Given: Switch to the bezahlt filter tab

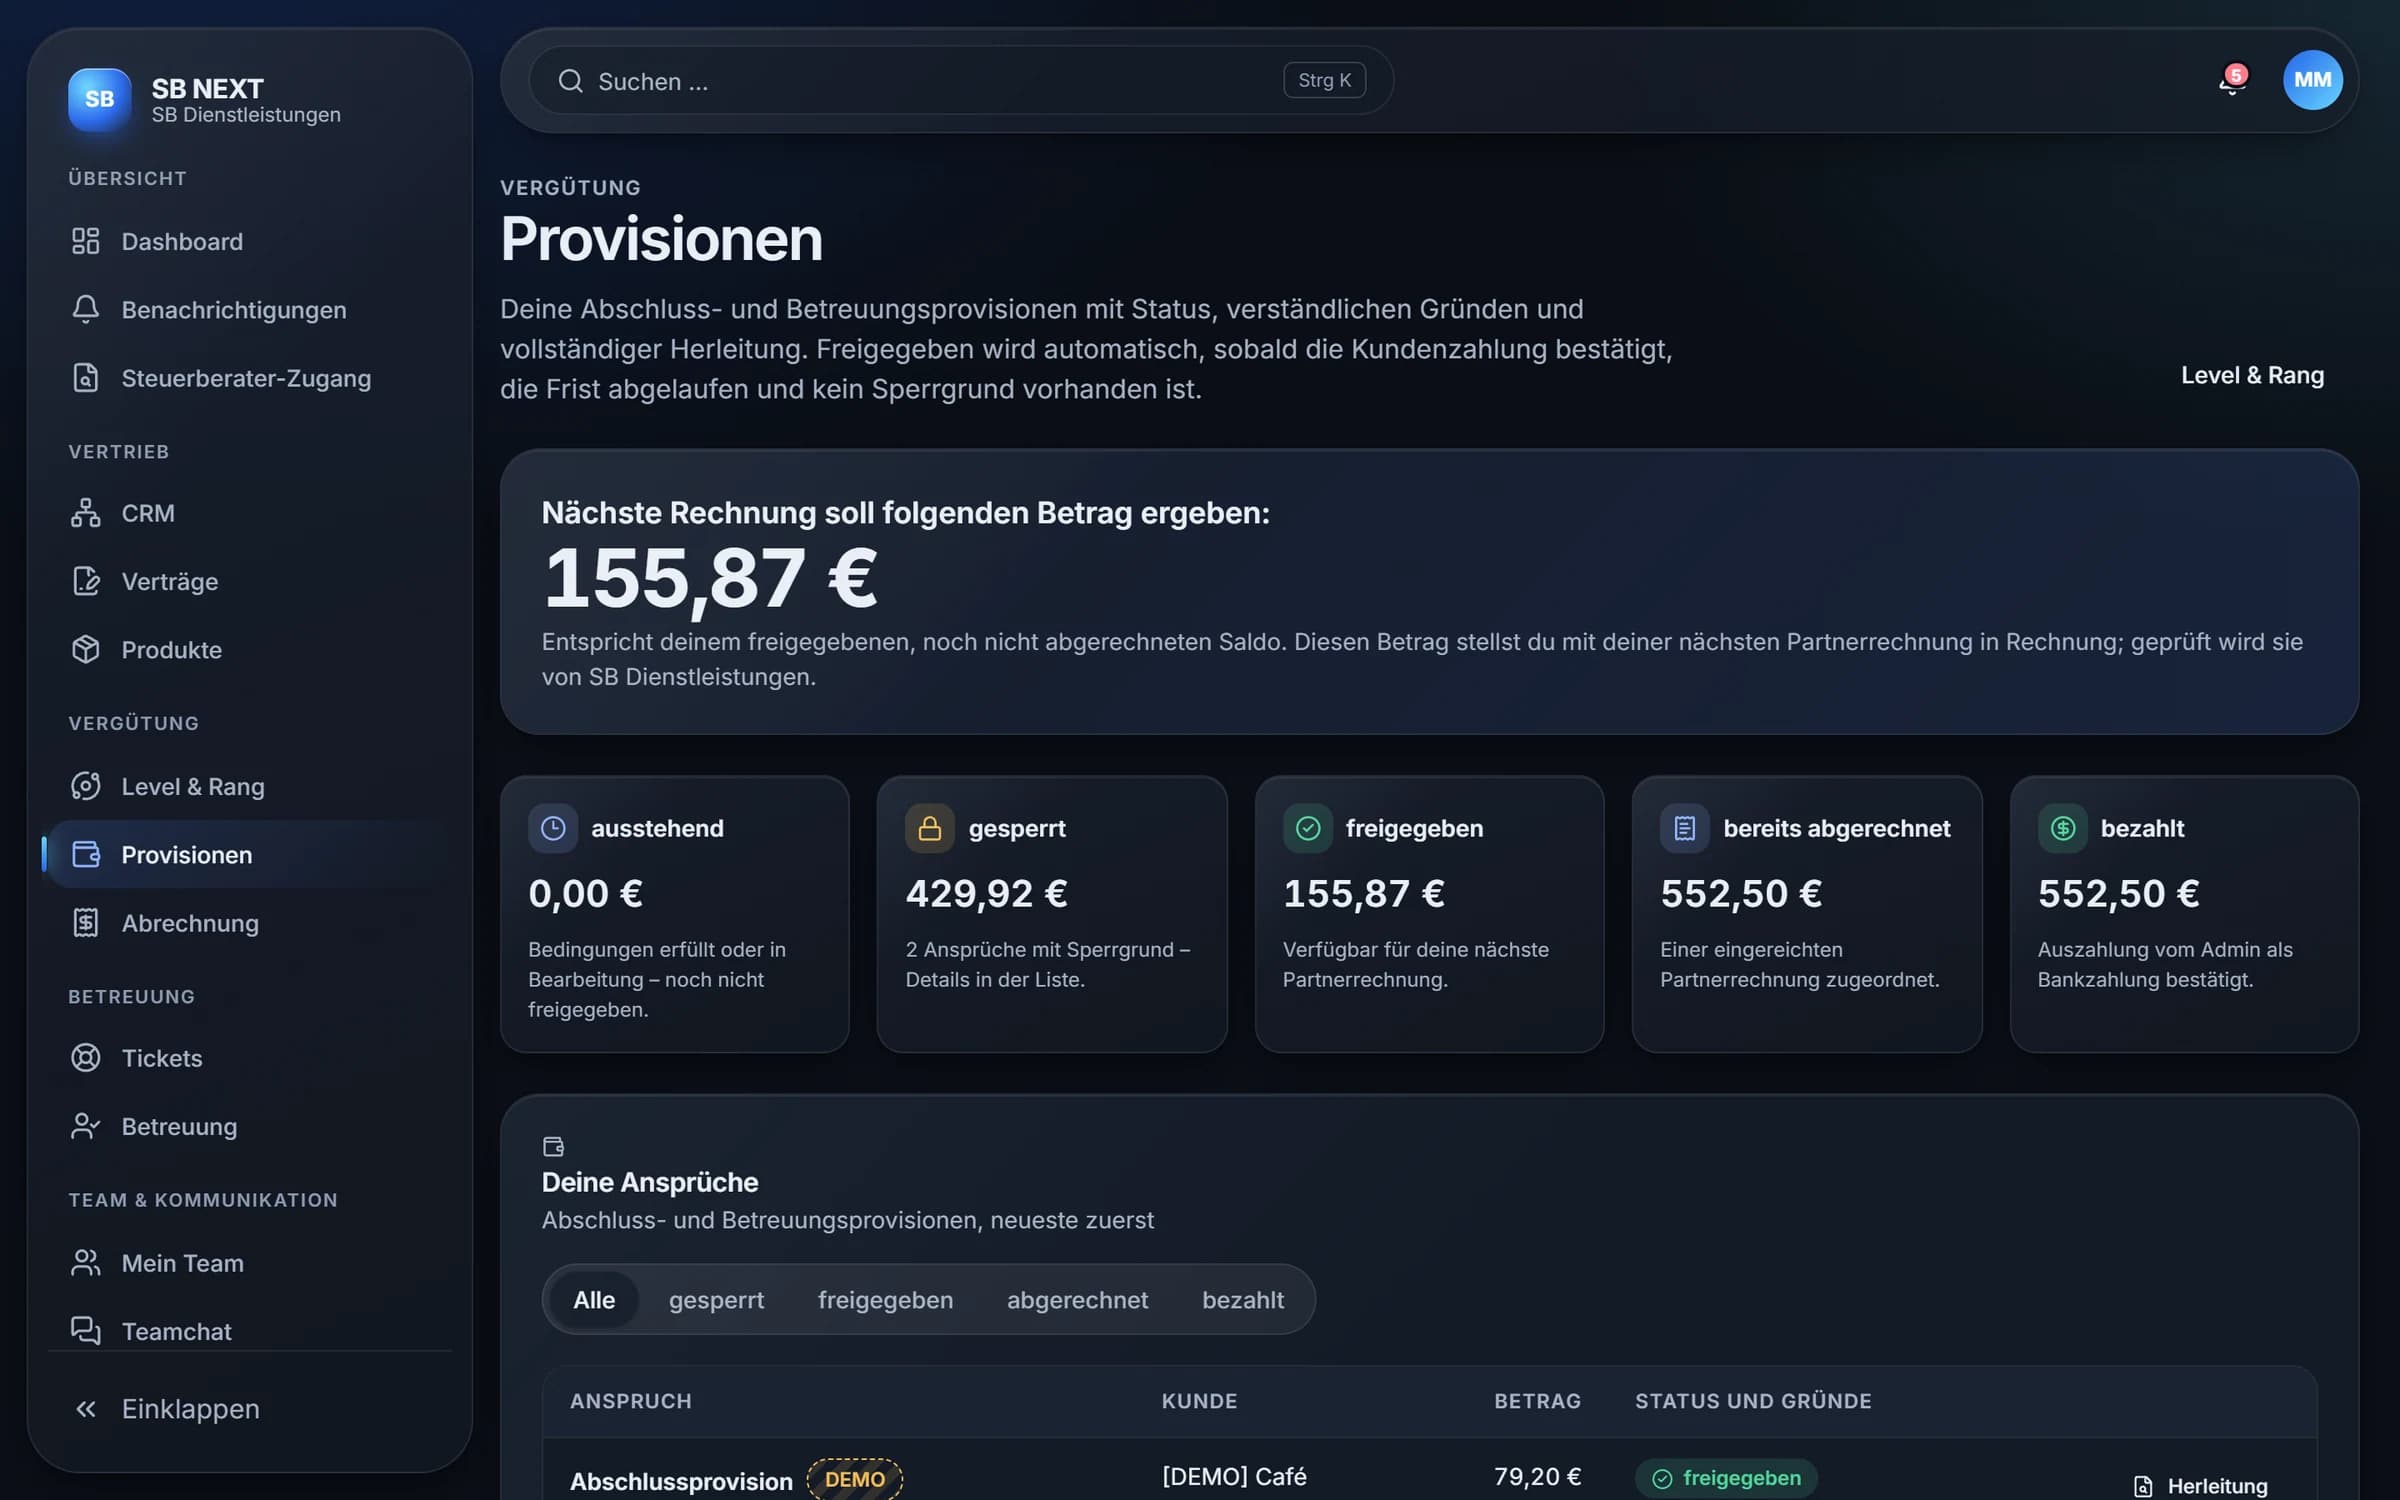Looking at the screenshot, I should (1243, 1299).
